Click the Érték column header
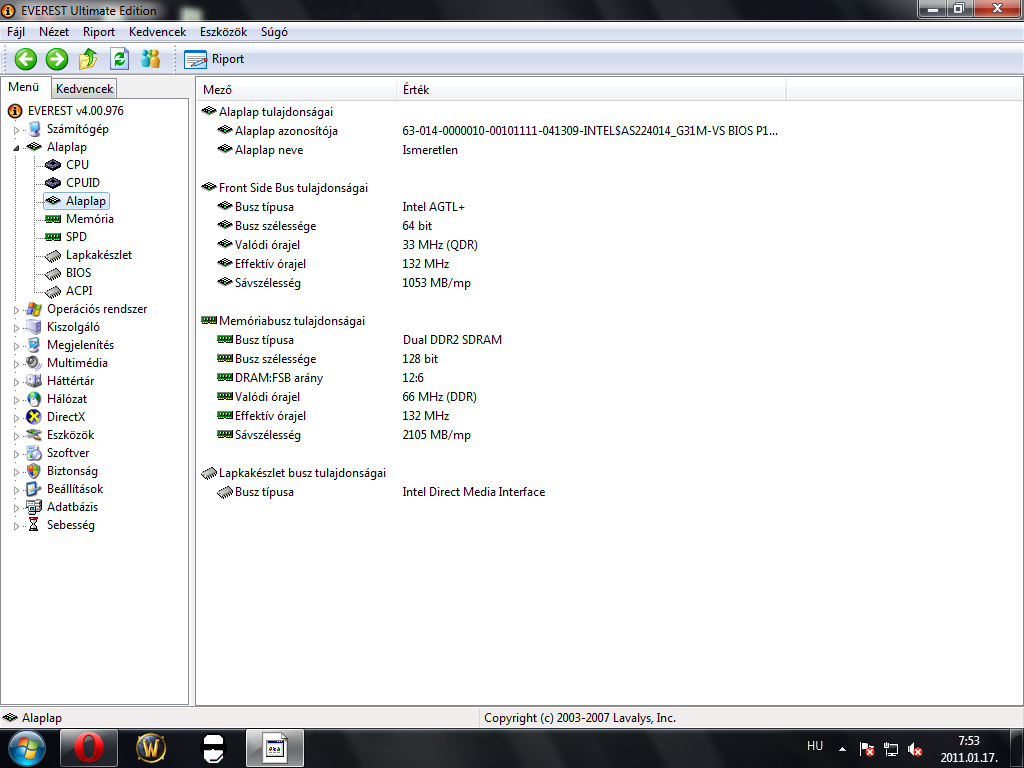This screenshot has width=1024, height=768. (591, 89)
